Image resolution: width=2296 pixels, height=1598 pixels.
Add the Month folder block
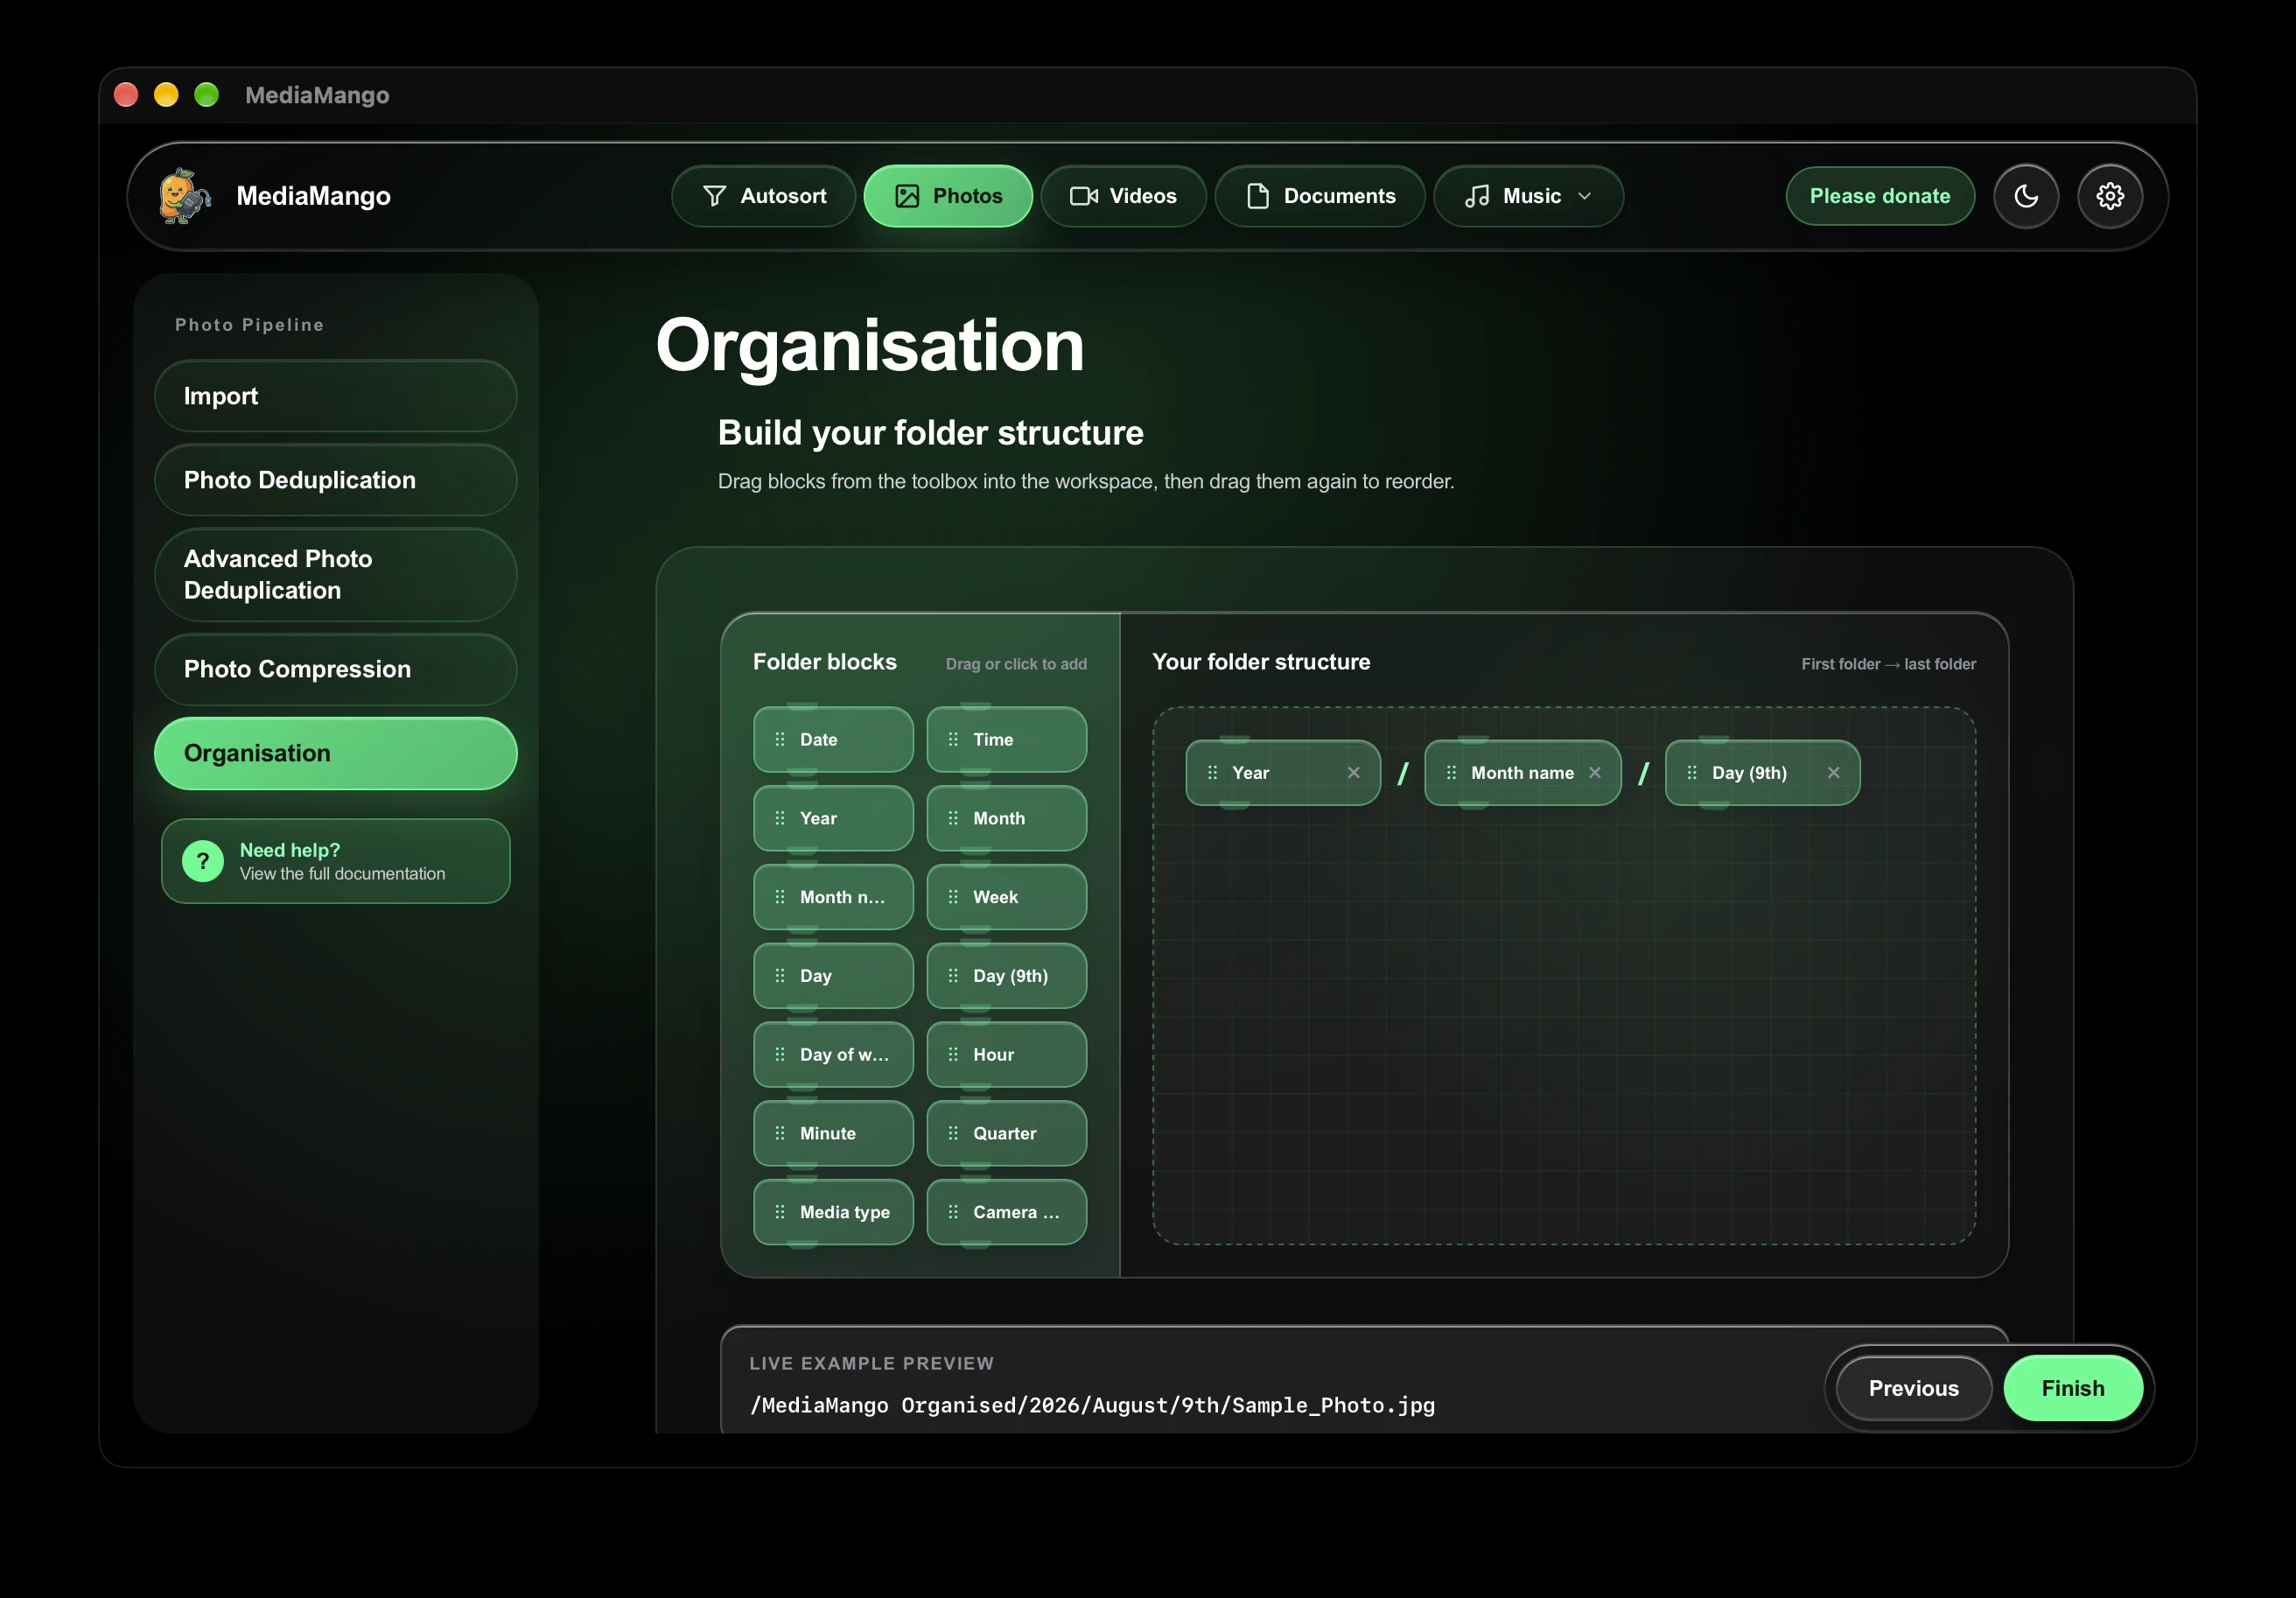coord(1006,818)
